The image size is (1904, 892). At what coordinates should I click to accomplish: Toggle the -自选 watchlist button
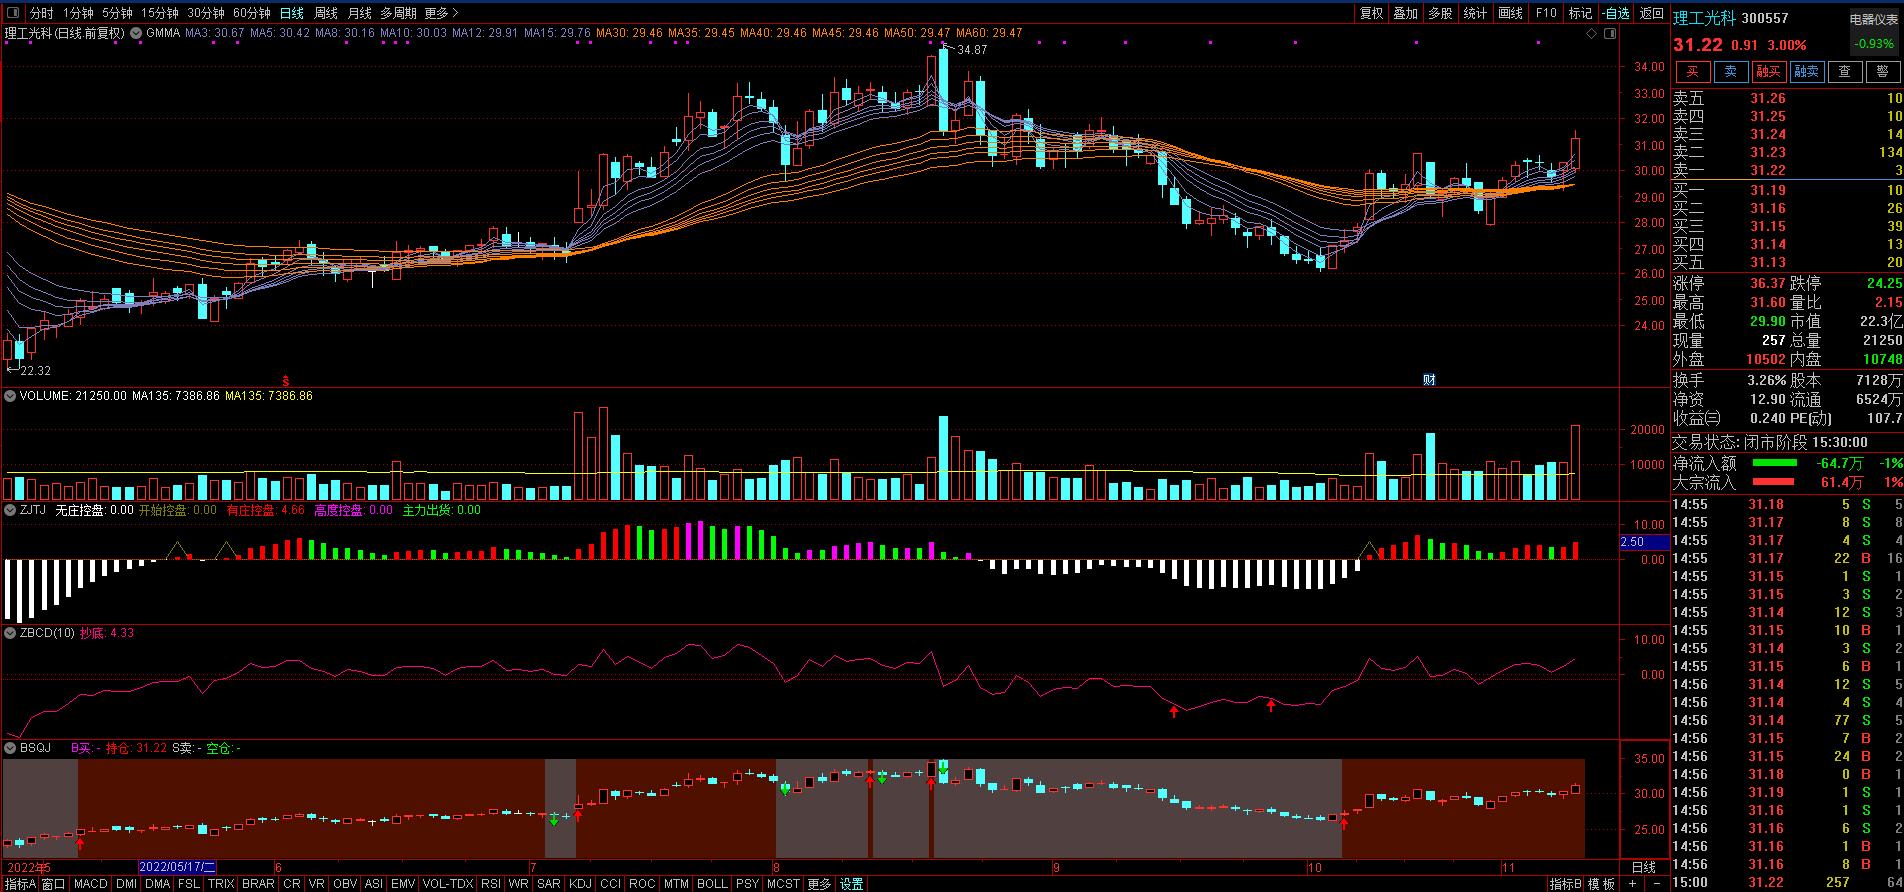[x=1616, y=13]
